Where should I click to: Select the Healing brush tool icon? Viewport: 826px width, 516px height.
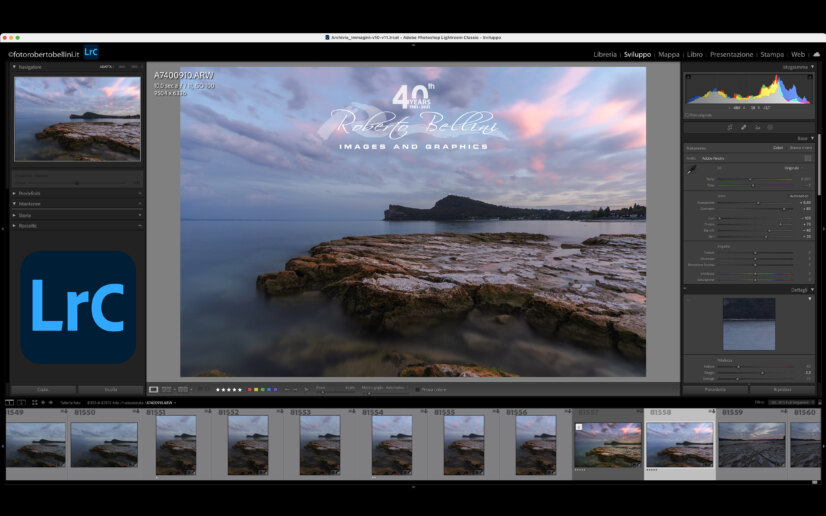click(744, 127)
